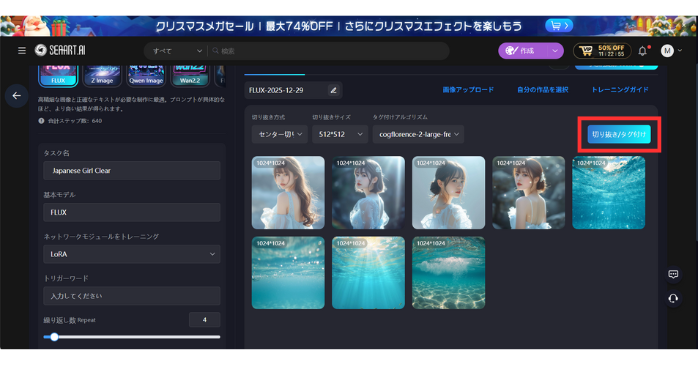Click the trigger word input field
Screen dimensions: 698x365
click(132, 296)
